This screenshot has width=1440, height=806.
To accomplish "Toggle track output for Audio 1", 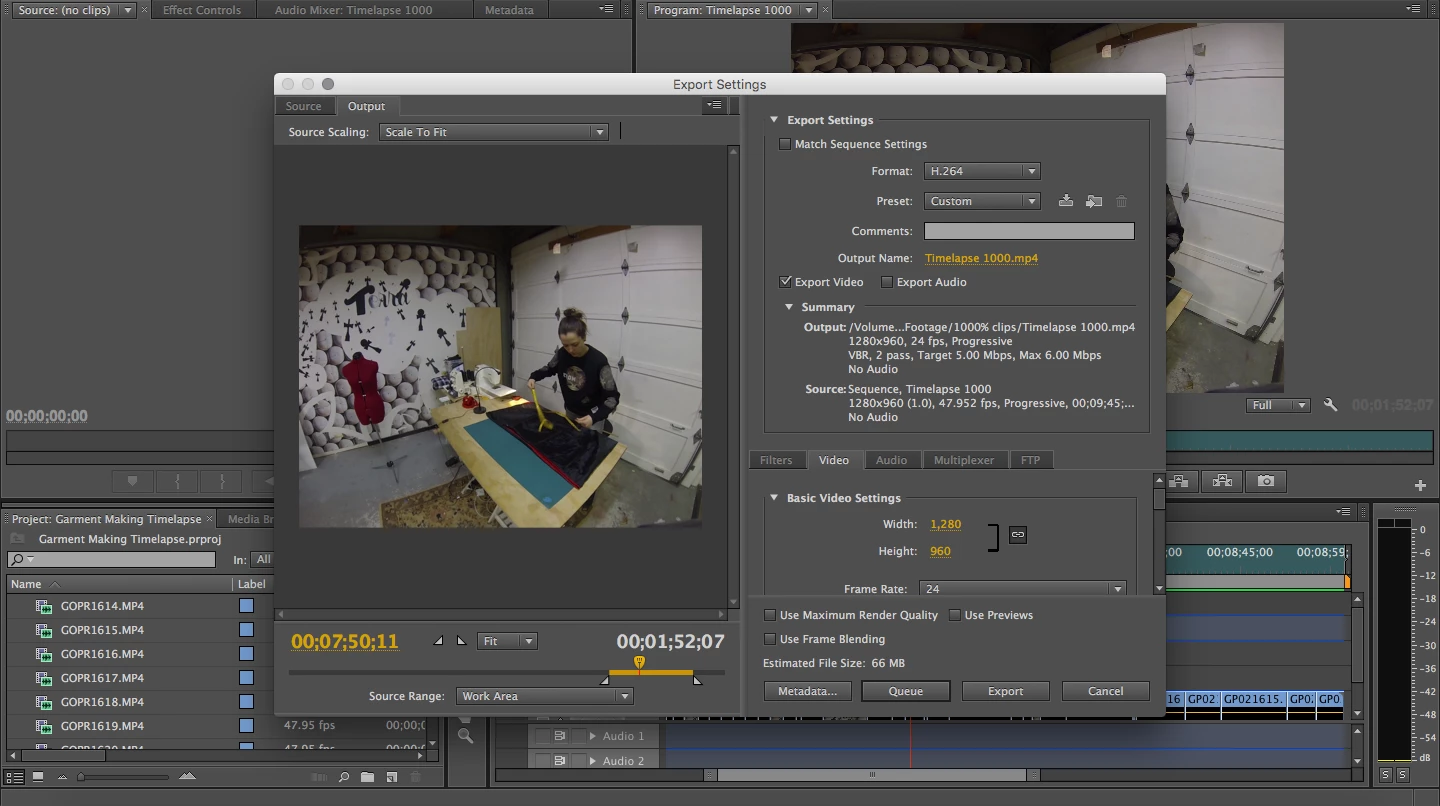I will [x=561, y=736].
